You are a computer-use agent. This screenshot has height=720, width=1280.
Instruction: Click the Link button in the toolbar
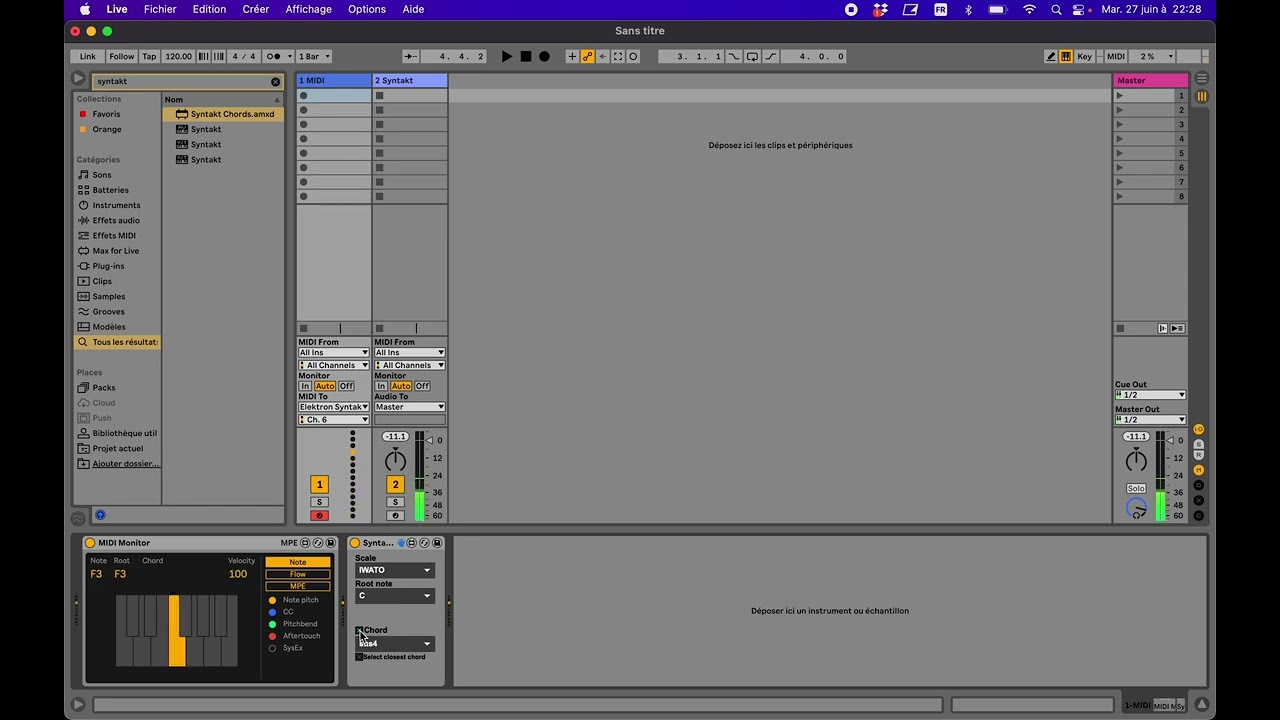click(x=88, y=57)
